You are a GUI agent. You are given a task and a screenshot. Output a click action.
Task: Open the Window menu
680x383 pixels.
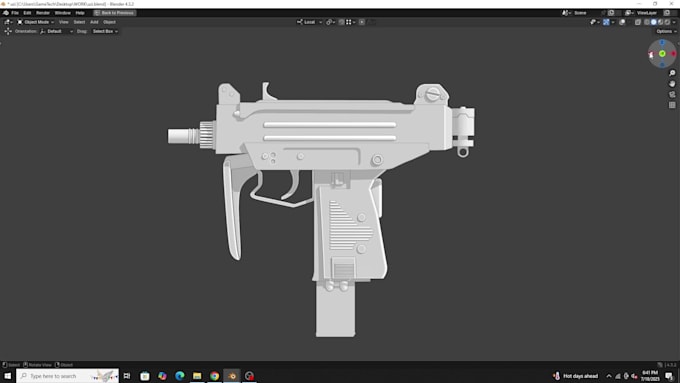(62, 13)
